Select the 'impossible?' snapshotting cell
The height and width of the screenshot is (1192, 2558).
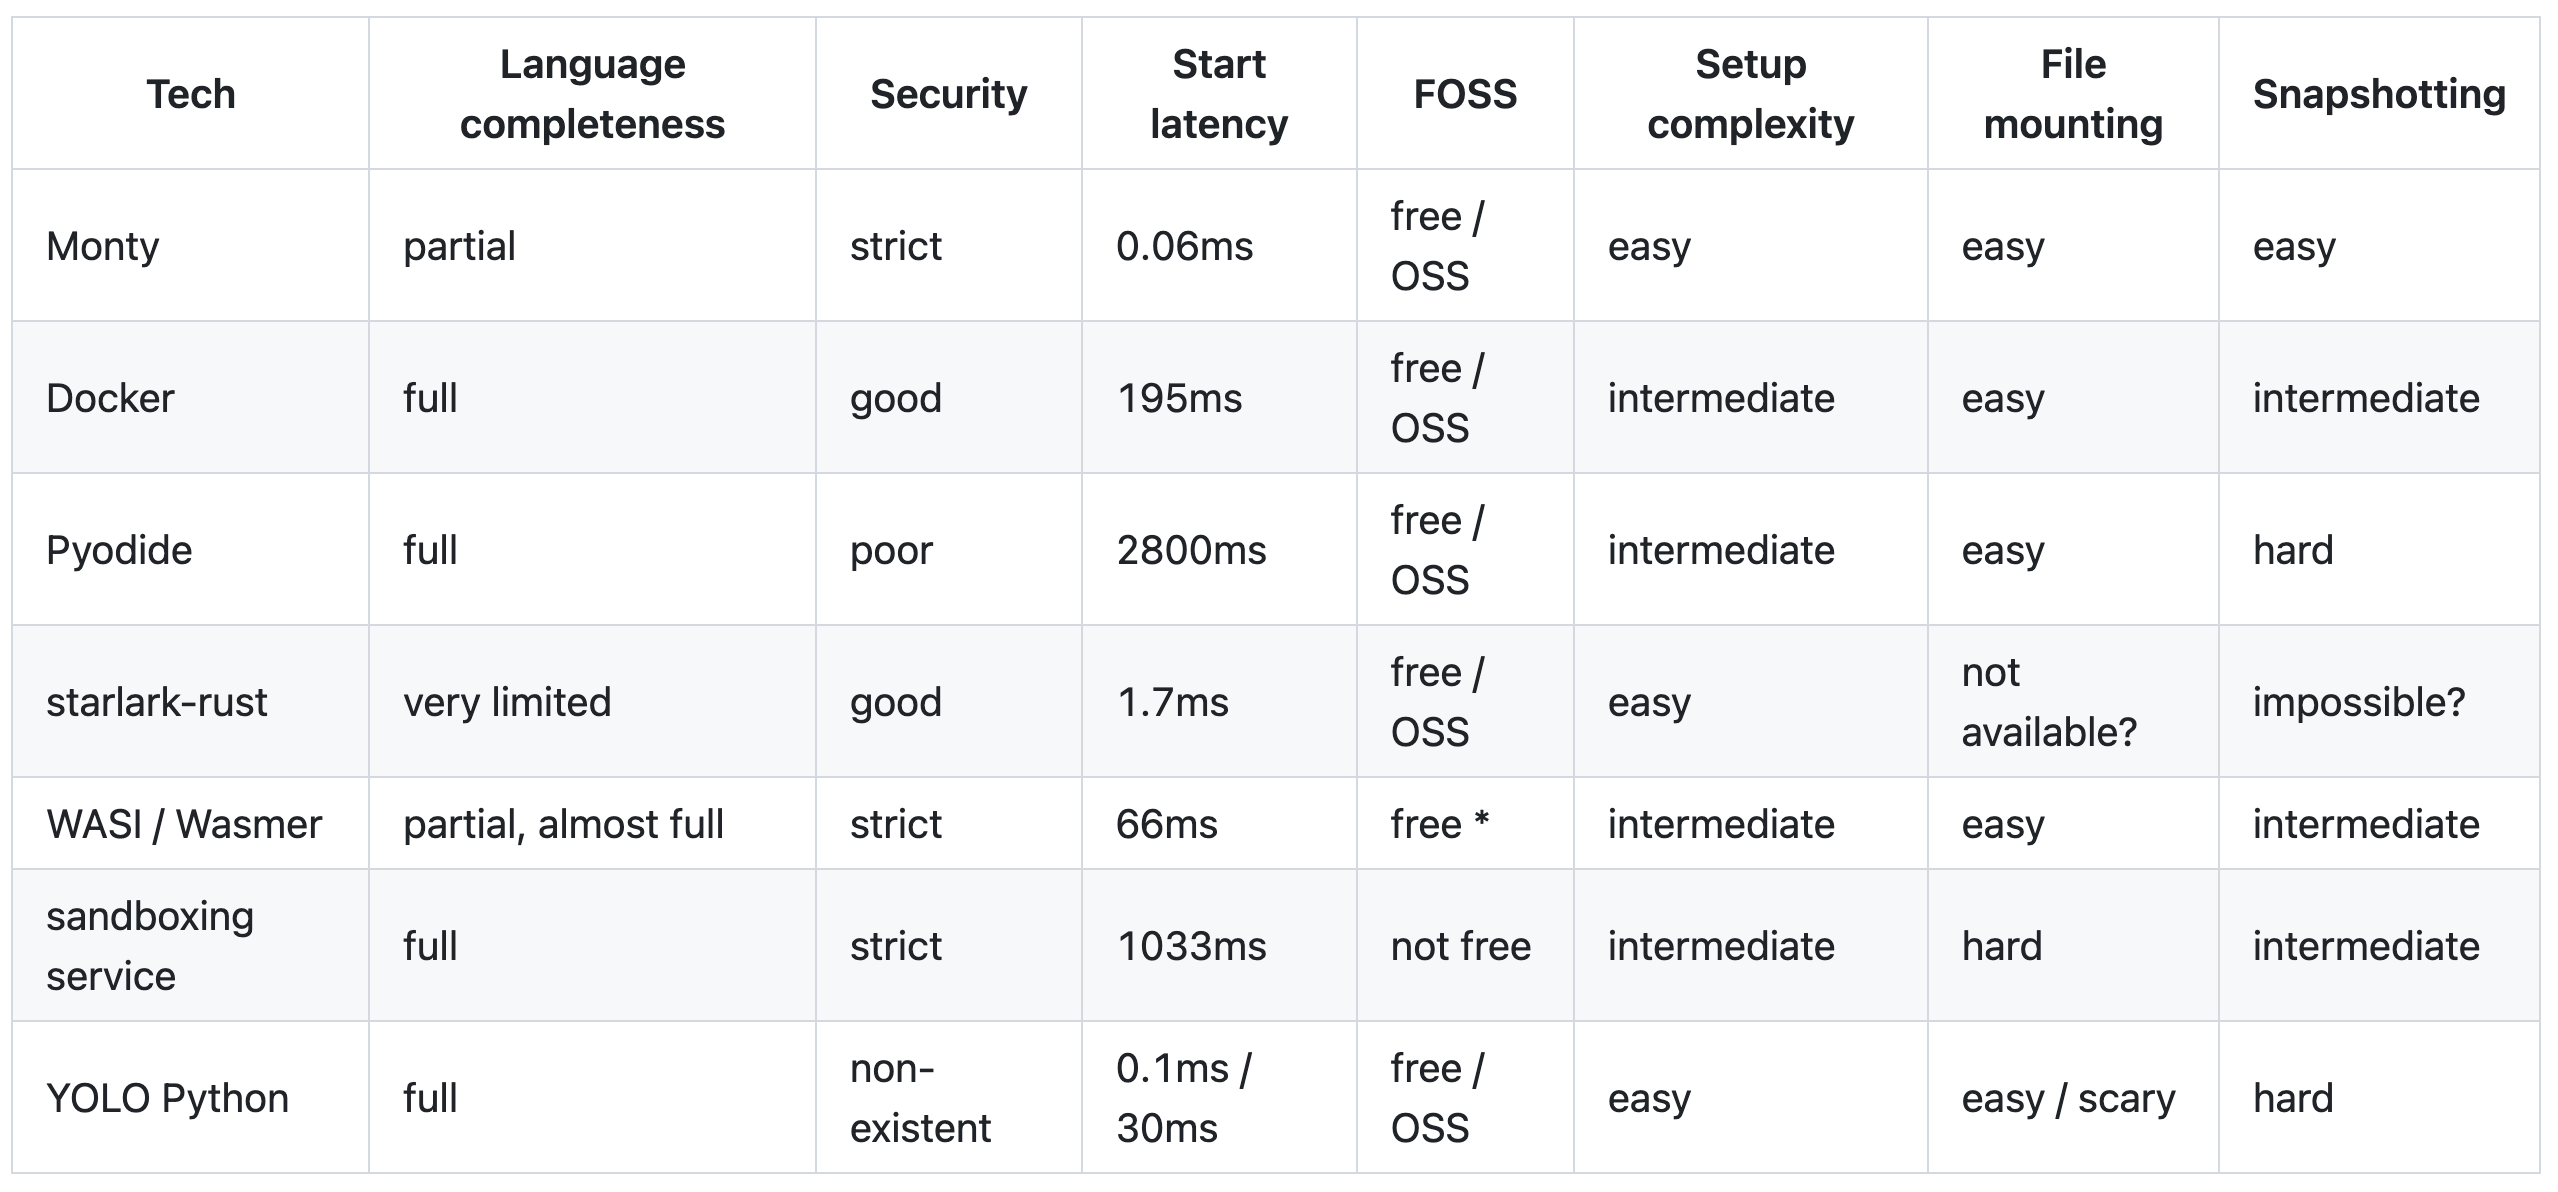[2358, 702]
